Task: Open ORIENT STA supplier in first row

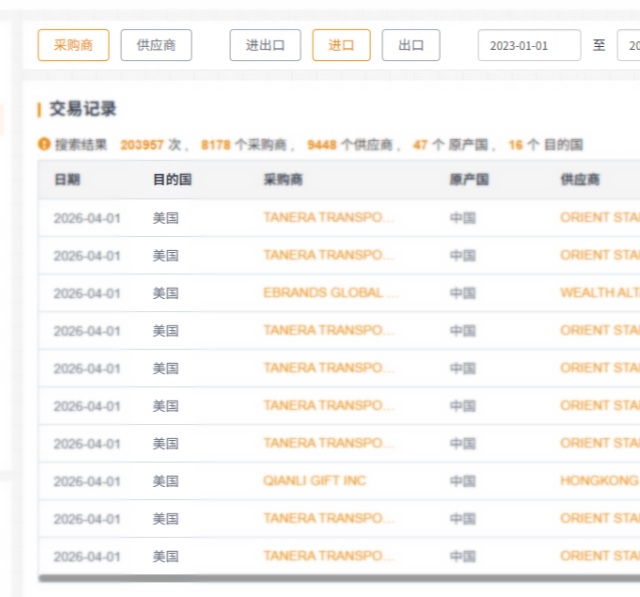Action: tap(600, 217)
